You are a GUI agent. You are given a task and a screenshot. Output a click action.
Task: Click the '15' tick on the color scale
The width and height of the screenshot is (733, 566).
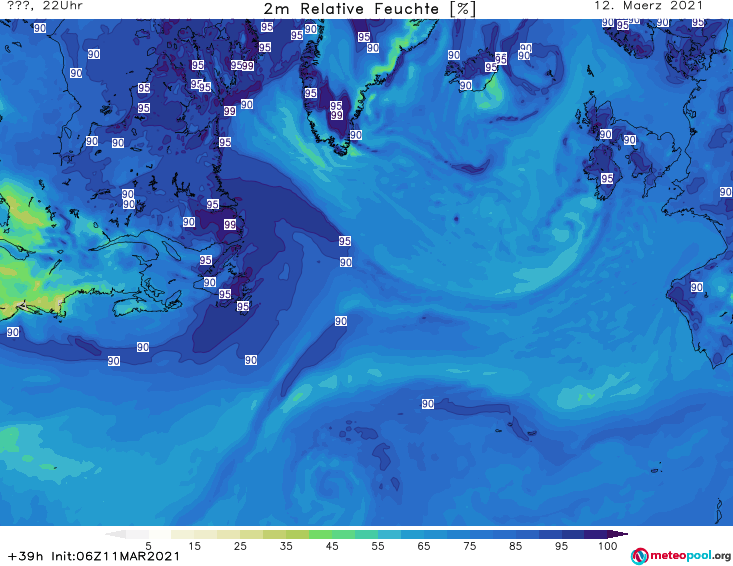[194, 546]
